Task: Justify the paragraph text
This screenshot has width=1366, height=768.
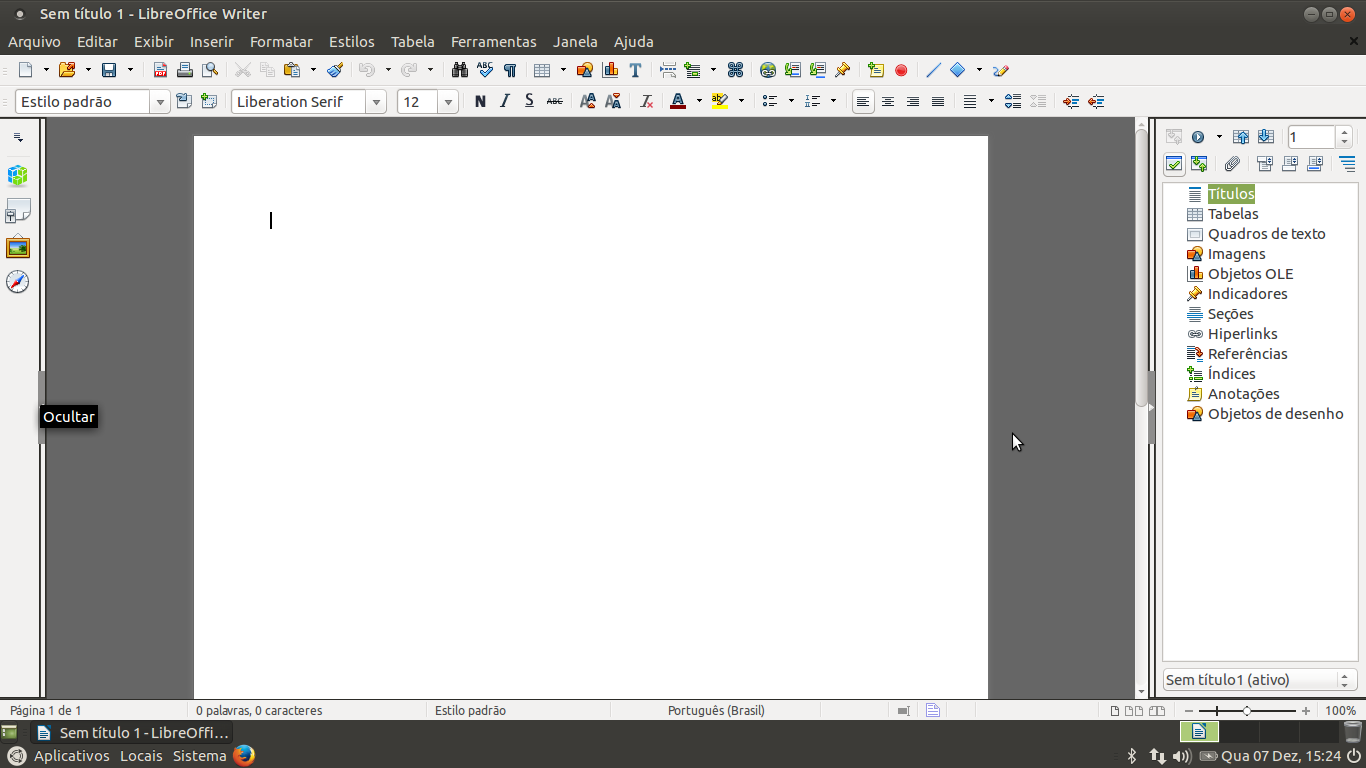Action: pos(938,101)
